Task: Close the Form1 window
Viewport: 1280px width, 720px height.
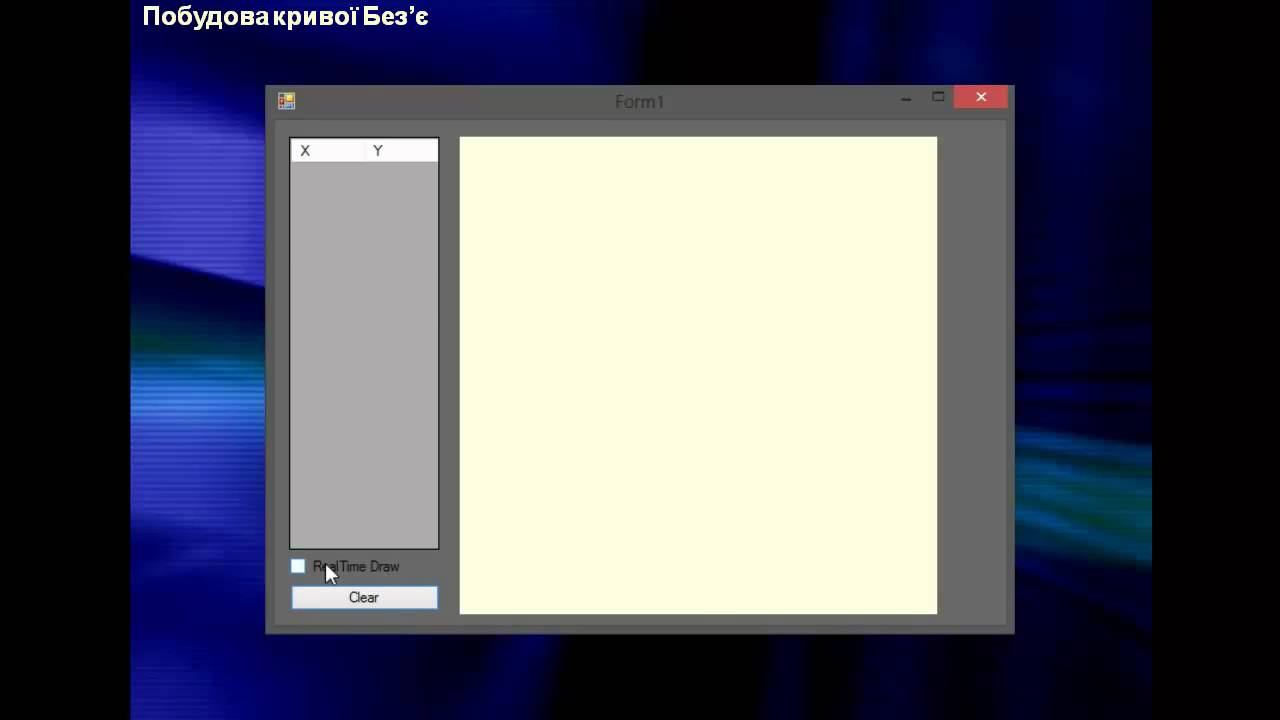Action: click(981, 97)
